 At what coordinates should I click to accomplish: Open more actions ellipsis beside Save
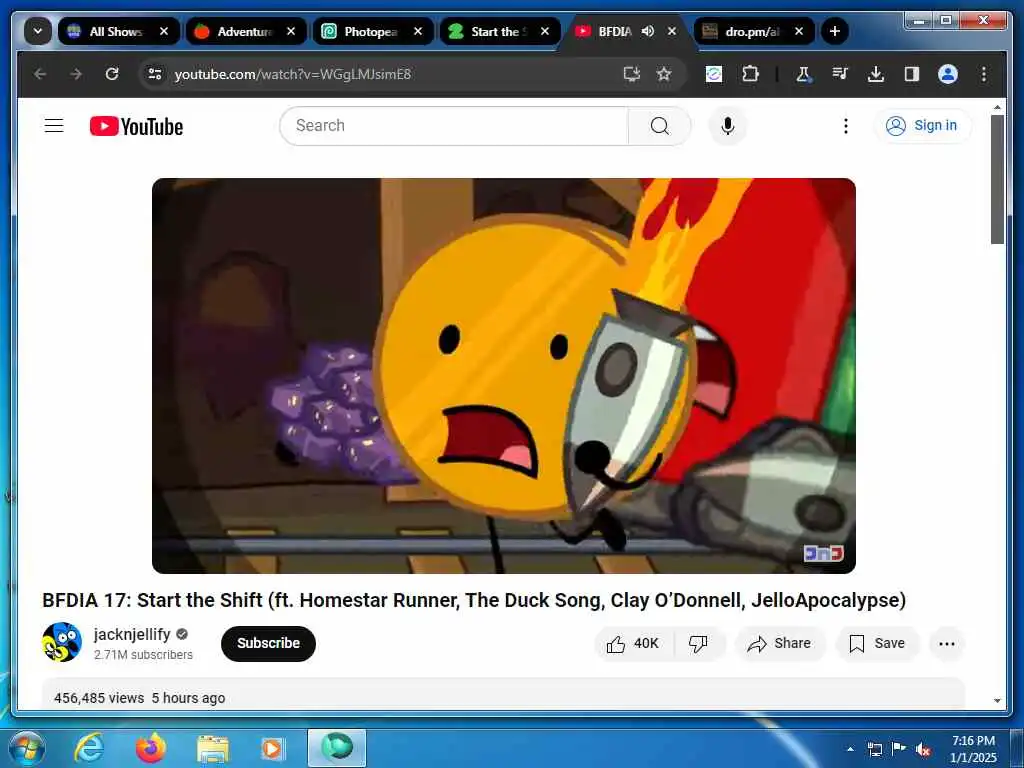click(947, 644)
